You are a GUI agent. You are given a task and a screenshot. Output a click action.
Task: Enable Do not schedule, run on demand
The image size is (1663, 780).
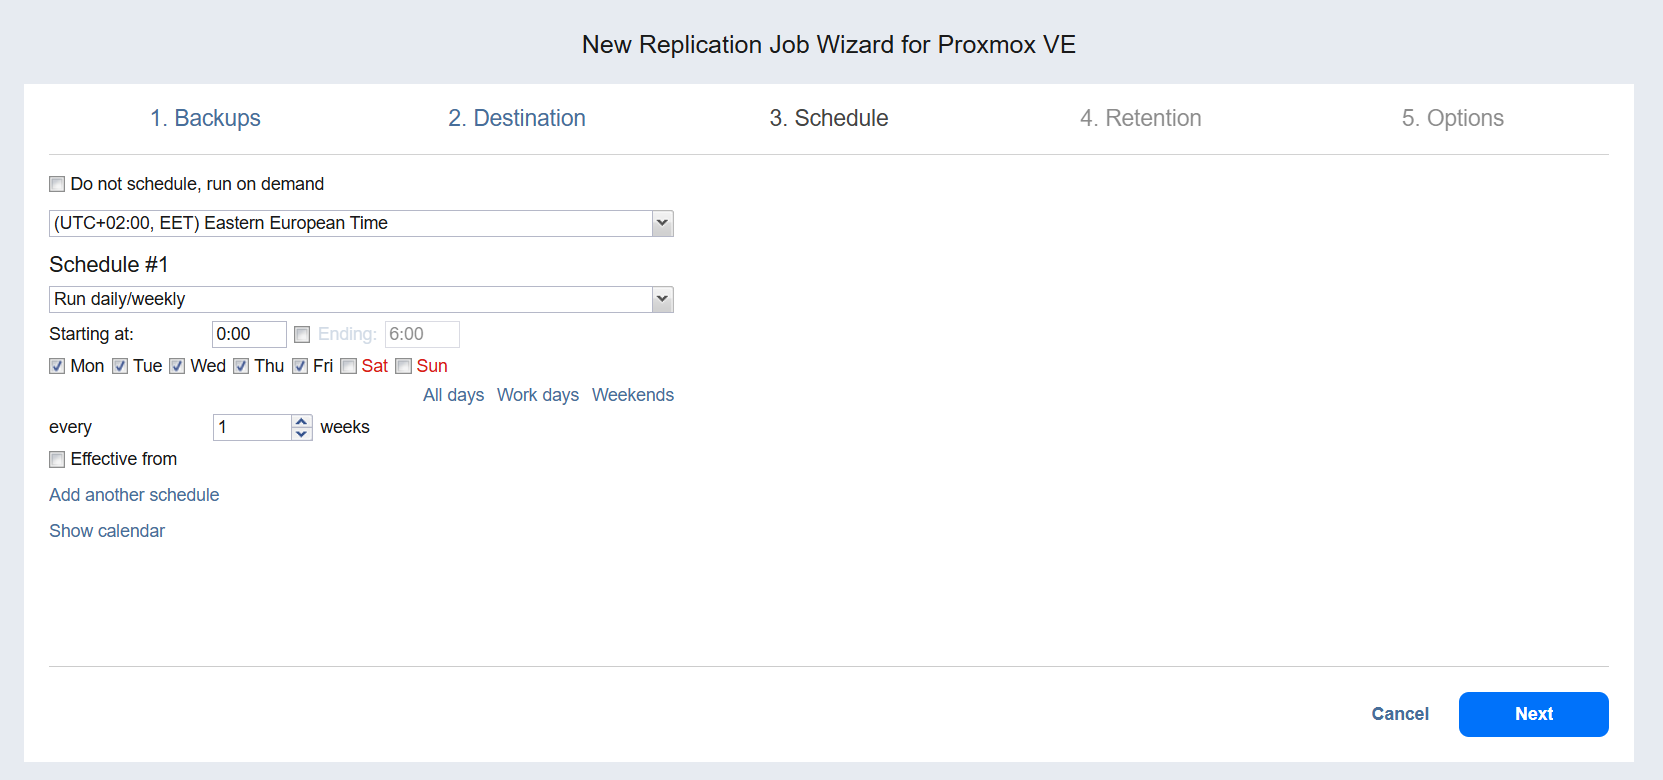click(58, 184)
